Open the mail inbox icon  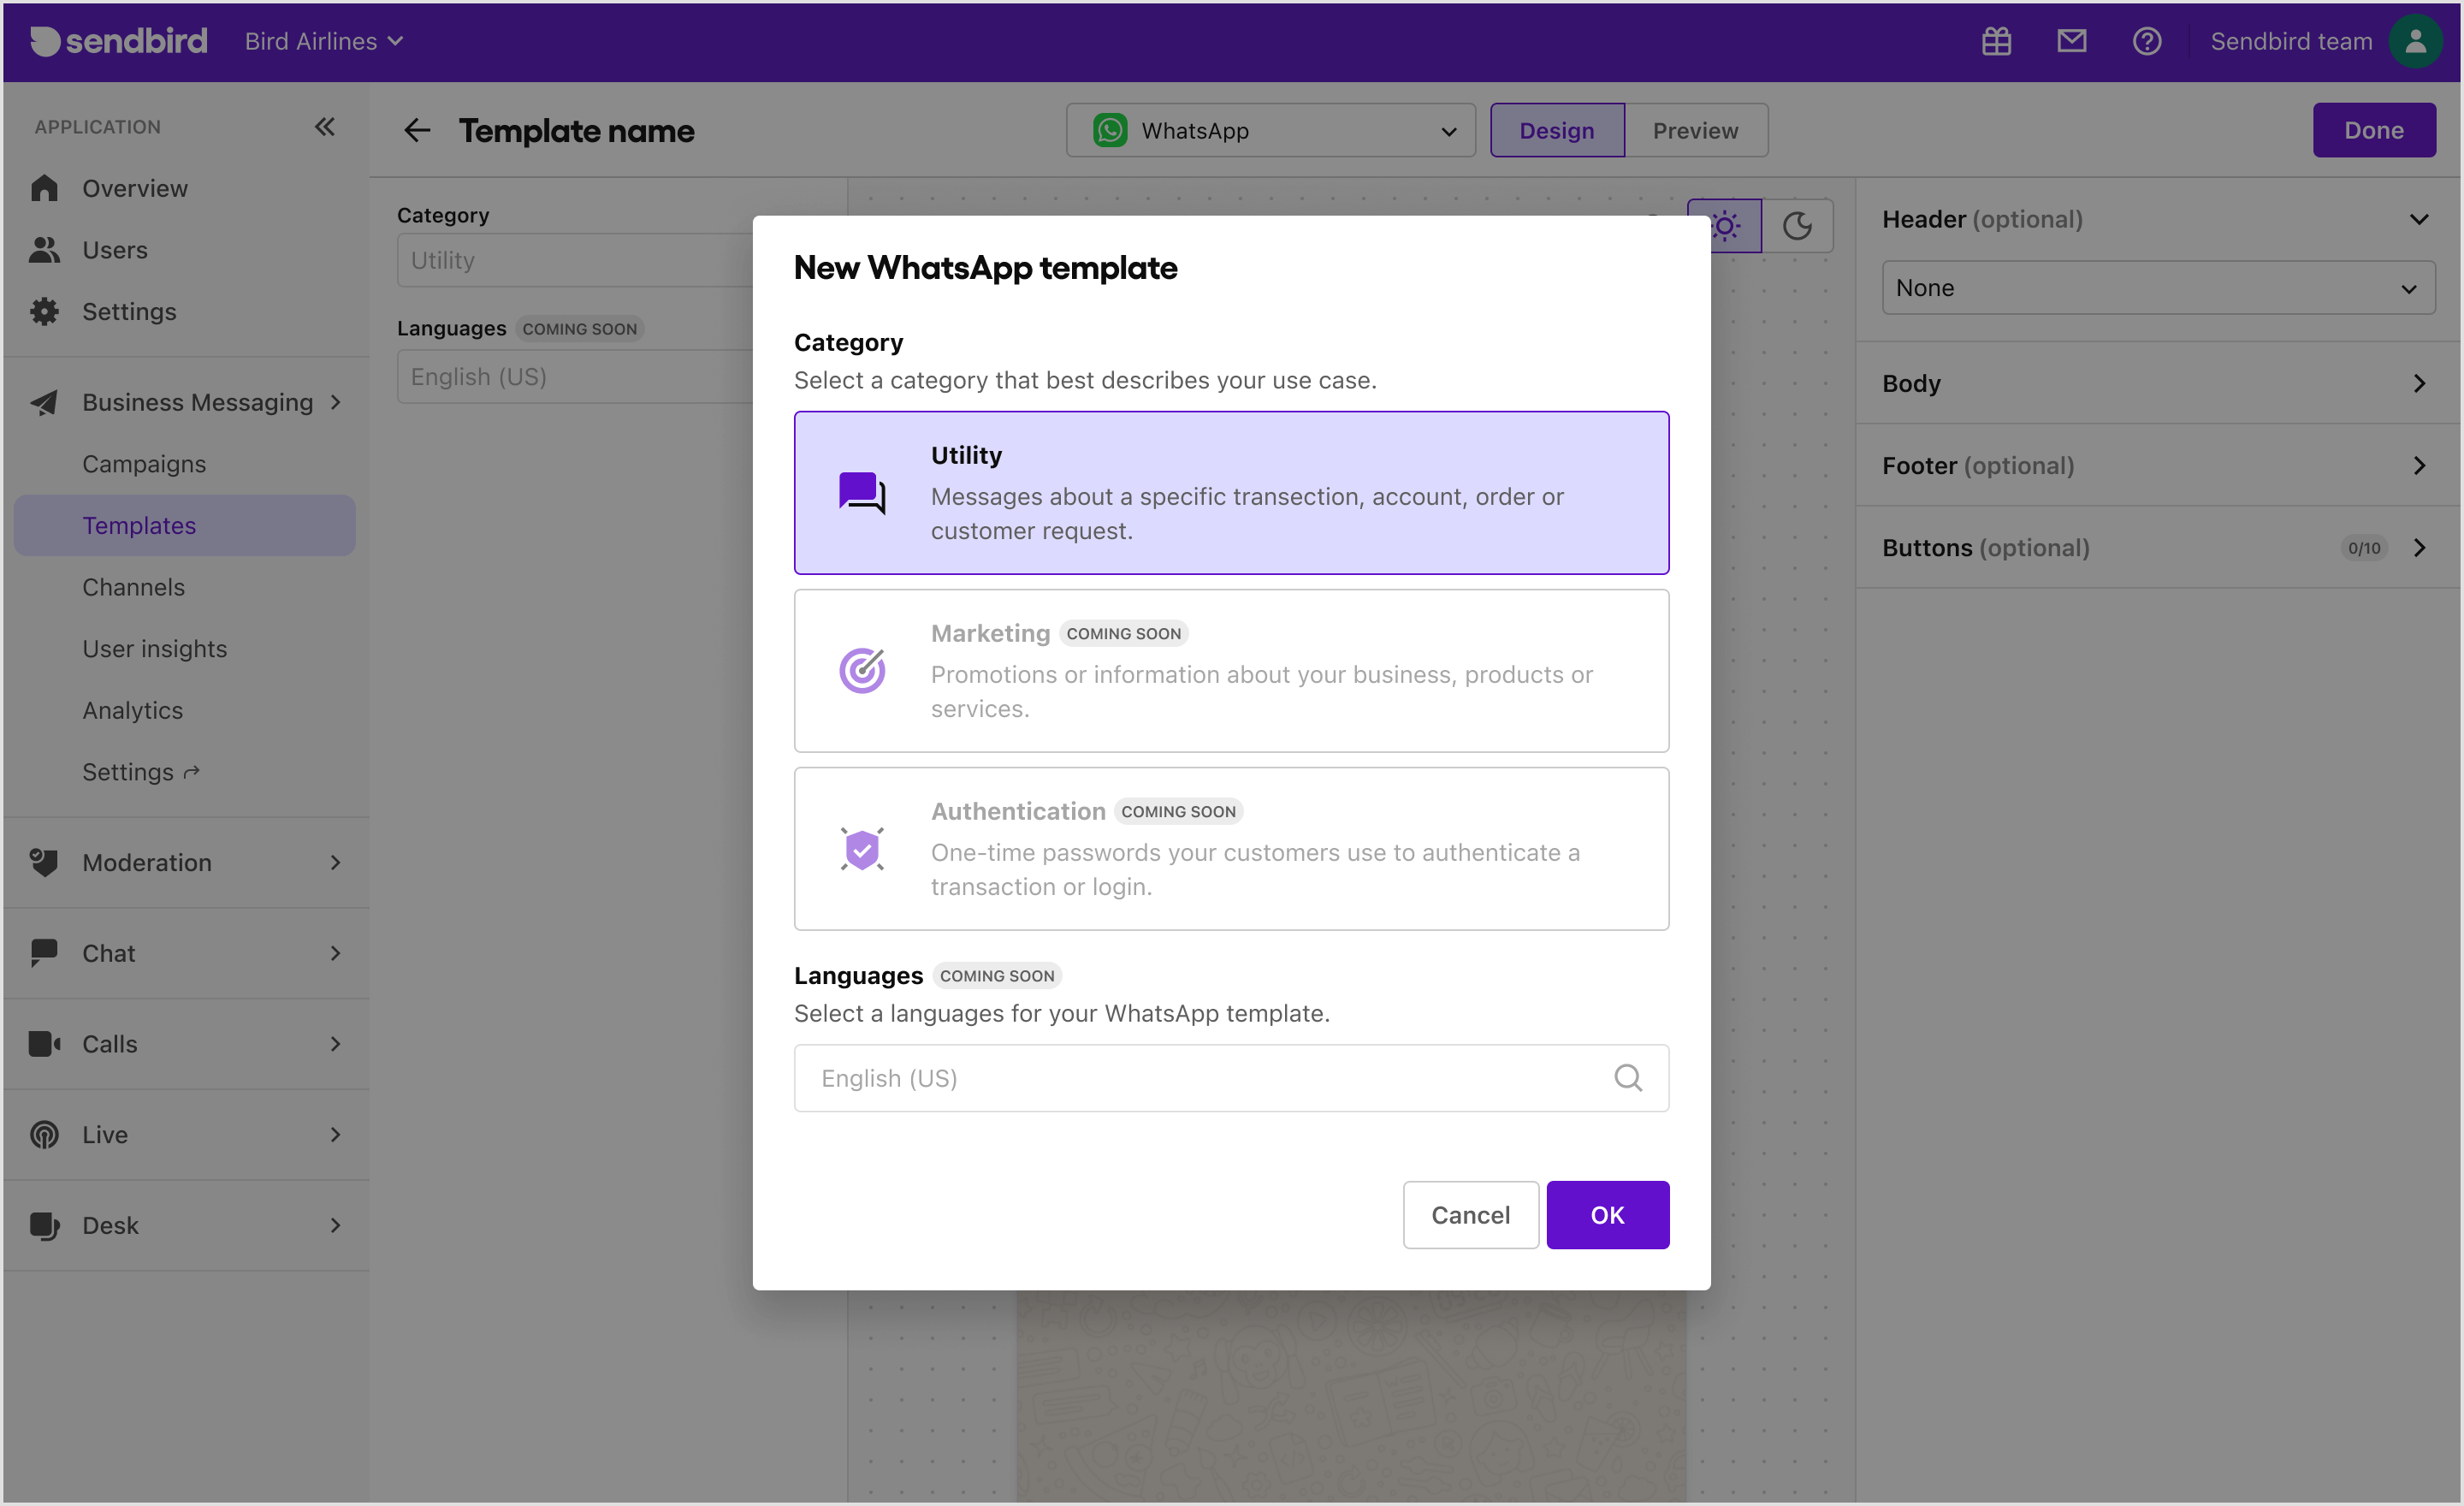click(2072, 41)
